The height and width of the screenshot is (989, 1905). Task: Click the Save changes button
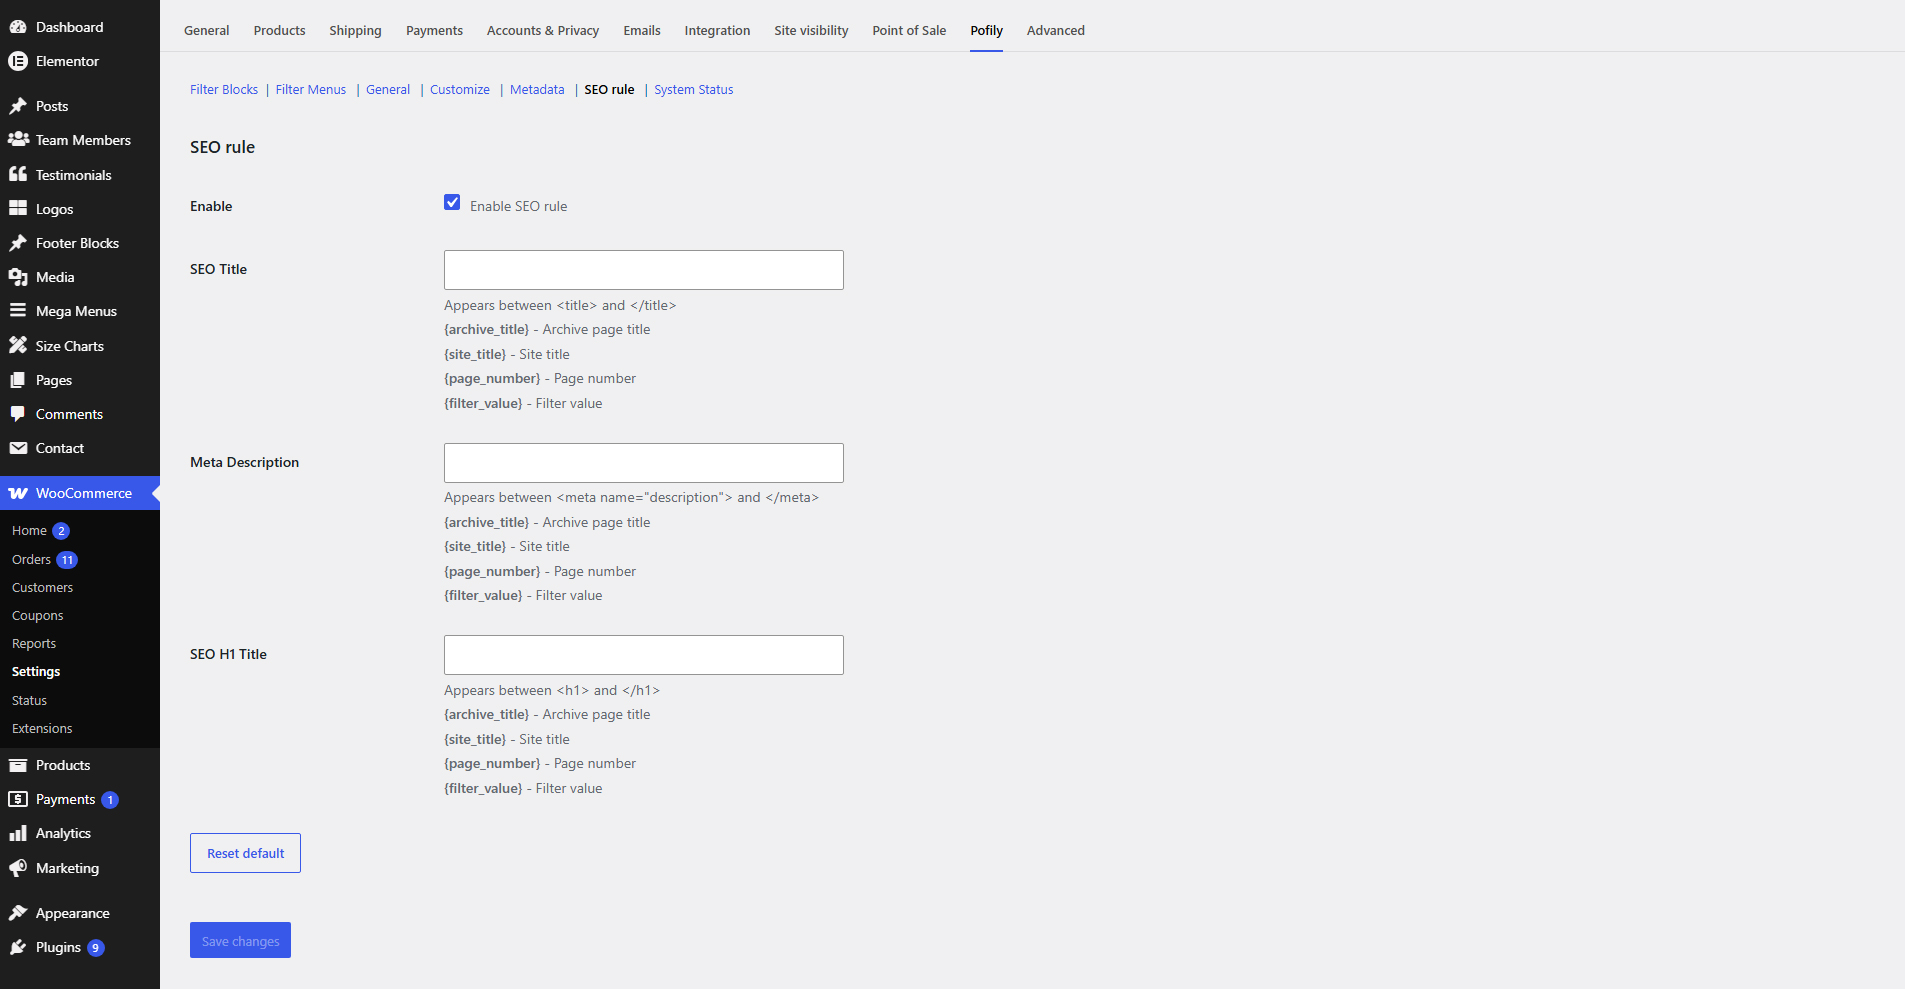tap(240, 940)
